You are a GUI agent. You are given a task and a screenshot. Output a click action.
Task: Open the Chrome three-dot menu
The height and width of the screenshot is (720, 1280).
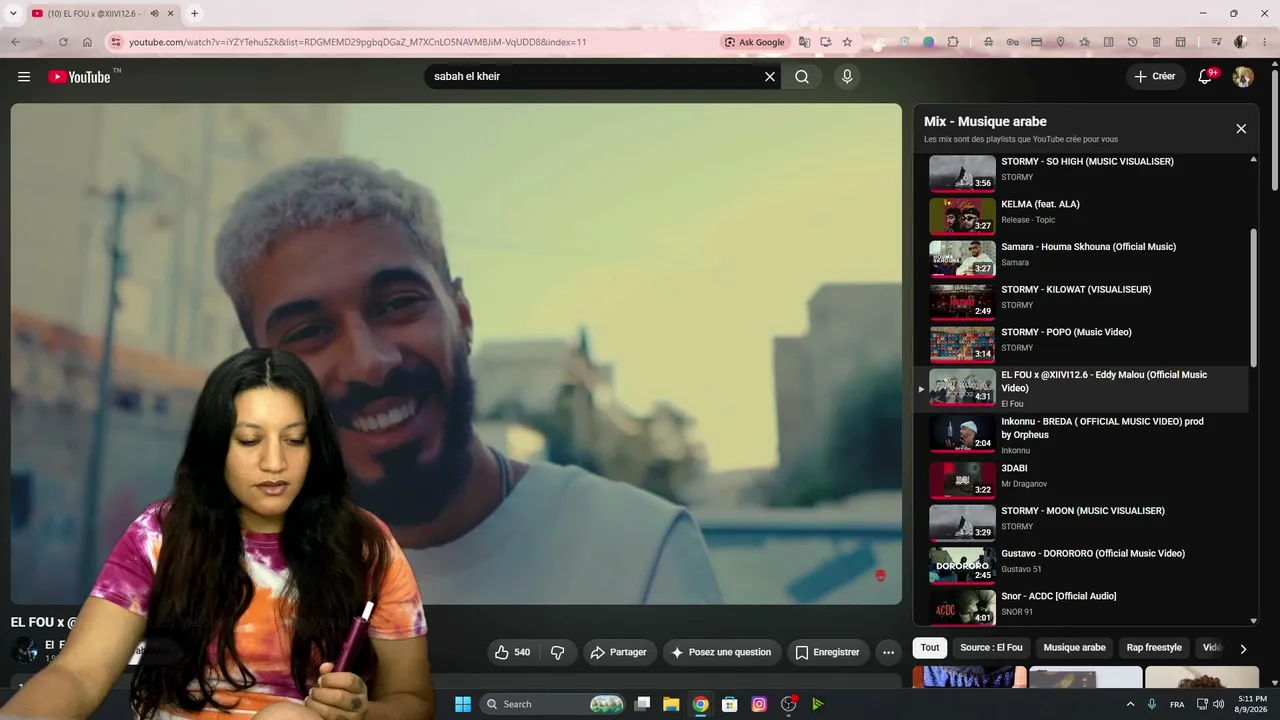[x=1264, y=42]
